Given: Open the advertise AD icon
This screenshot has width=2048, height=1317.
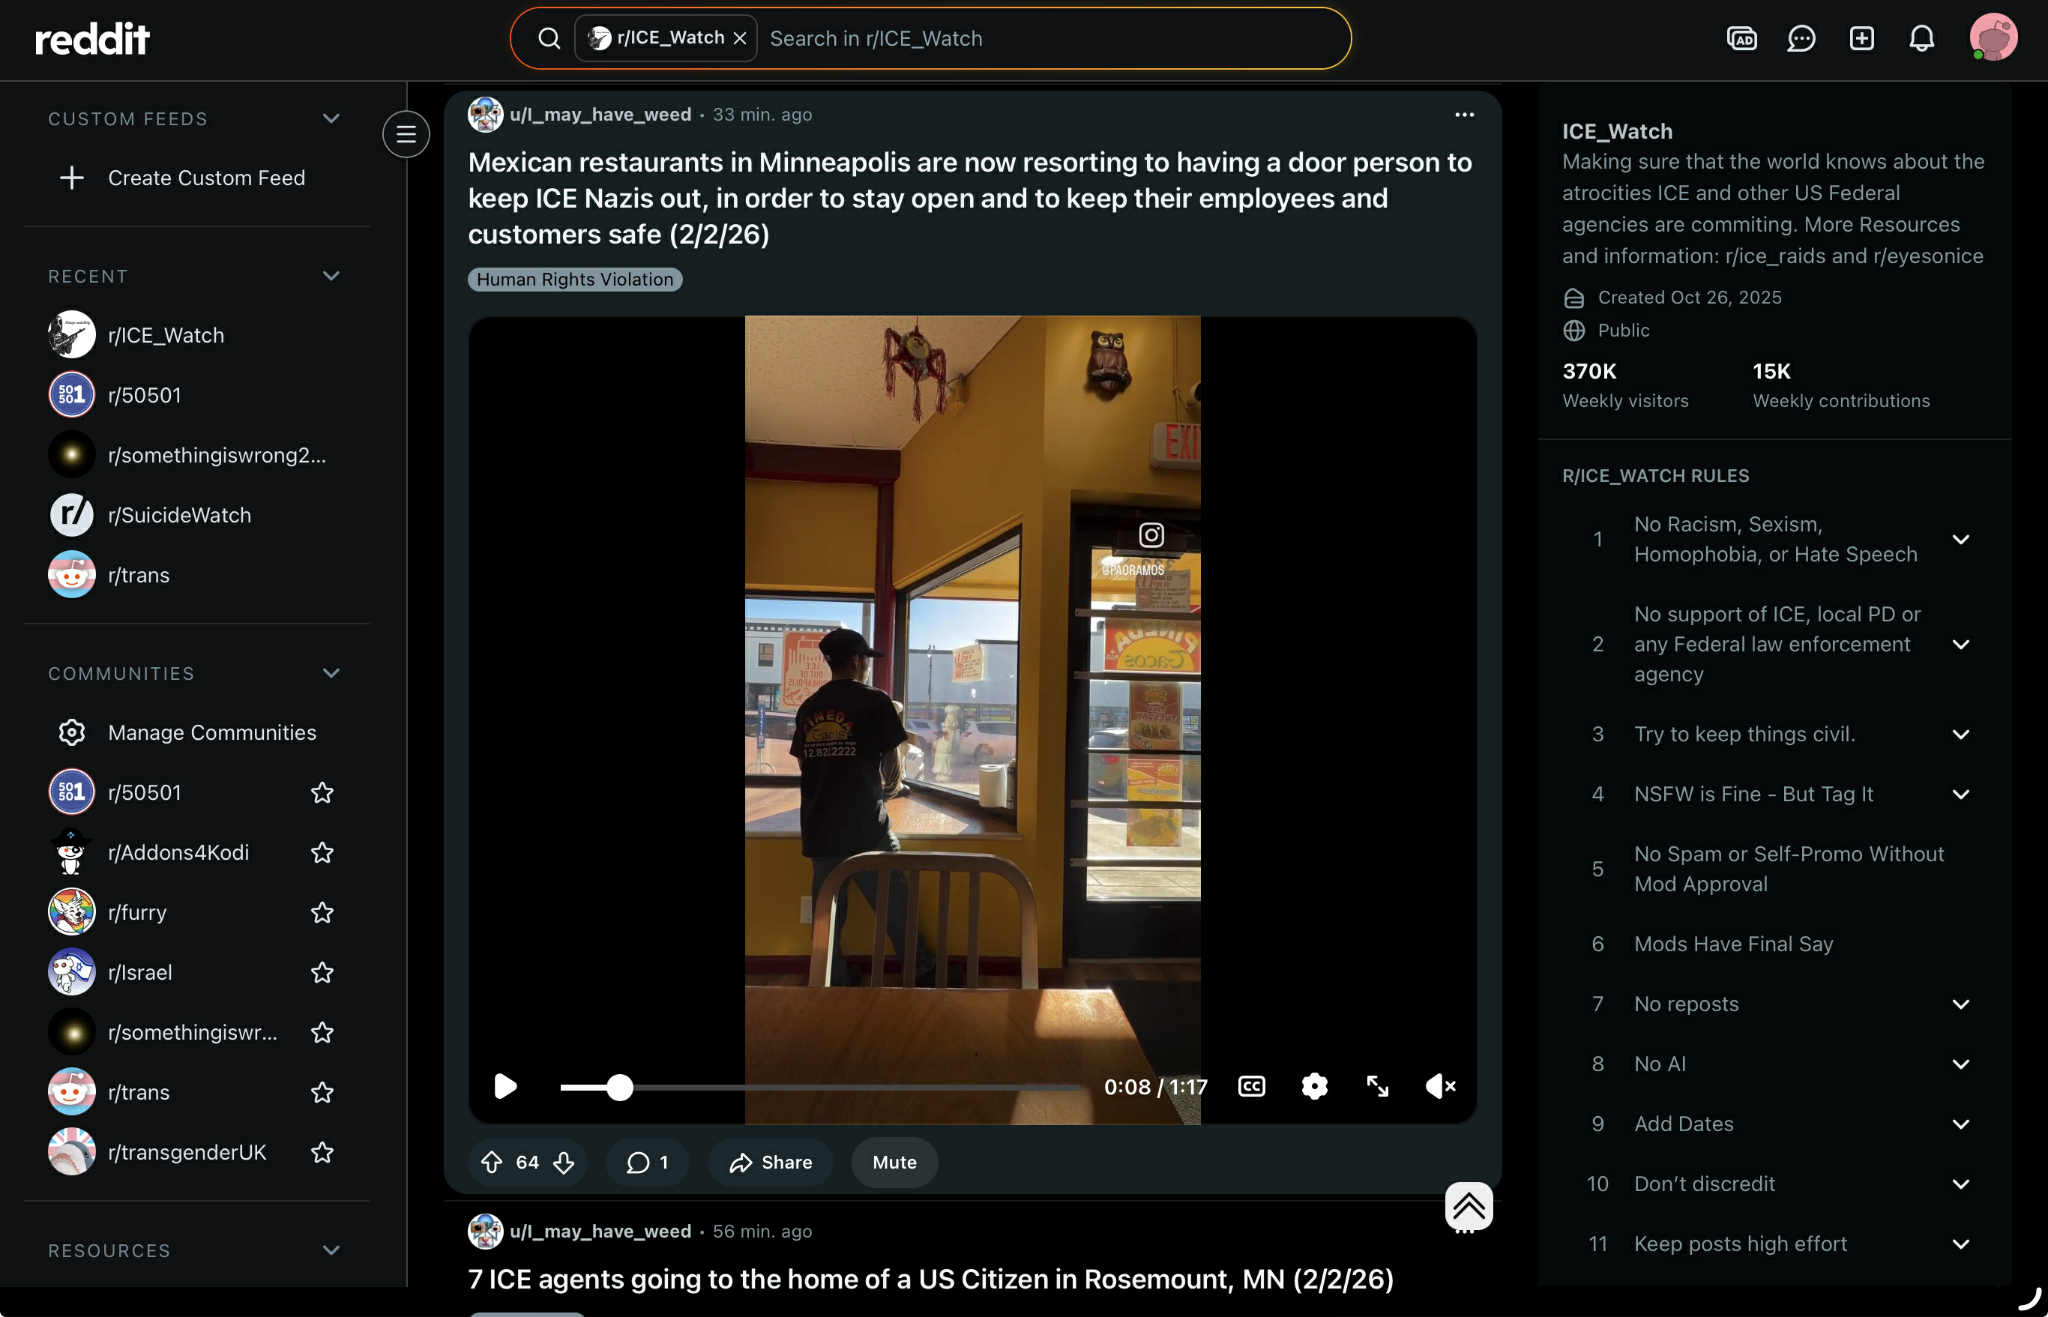Looking at the screenshot, I should 1741,39.
